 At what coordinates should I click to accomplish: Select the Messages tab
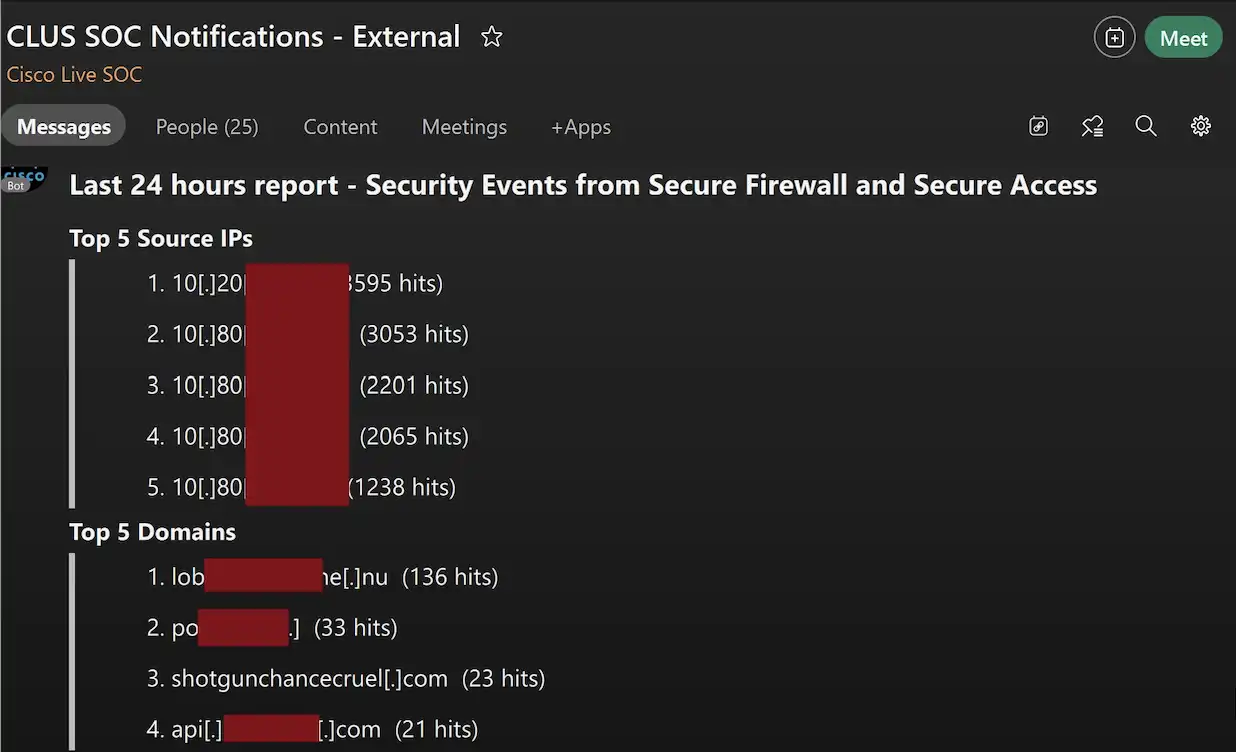pos(63,126)
